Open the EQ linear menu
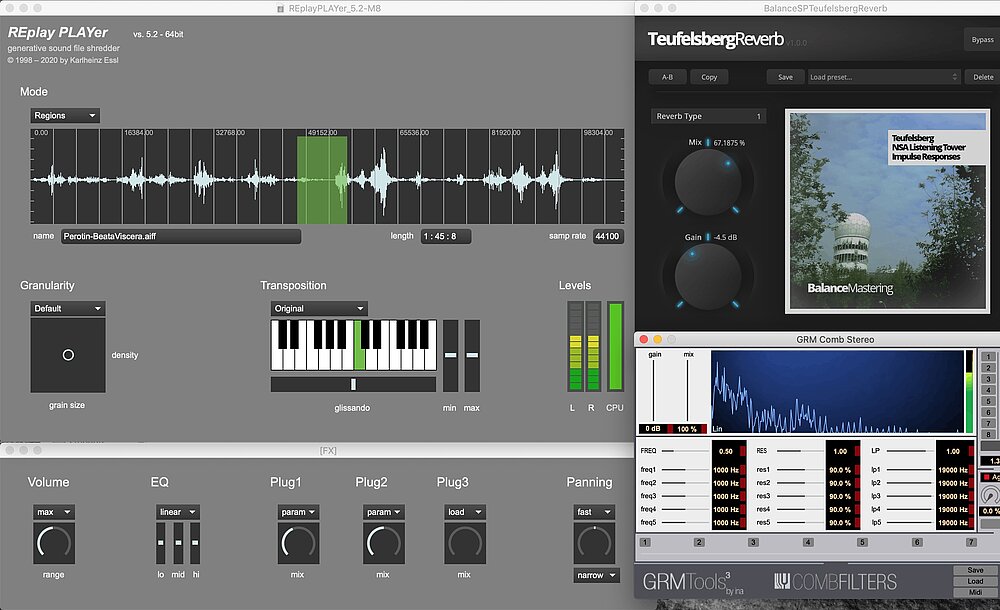Image resolution: width=1000 pixels, height=610 pixels. pos(177,512)
